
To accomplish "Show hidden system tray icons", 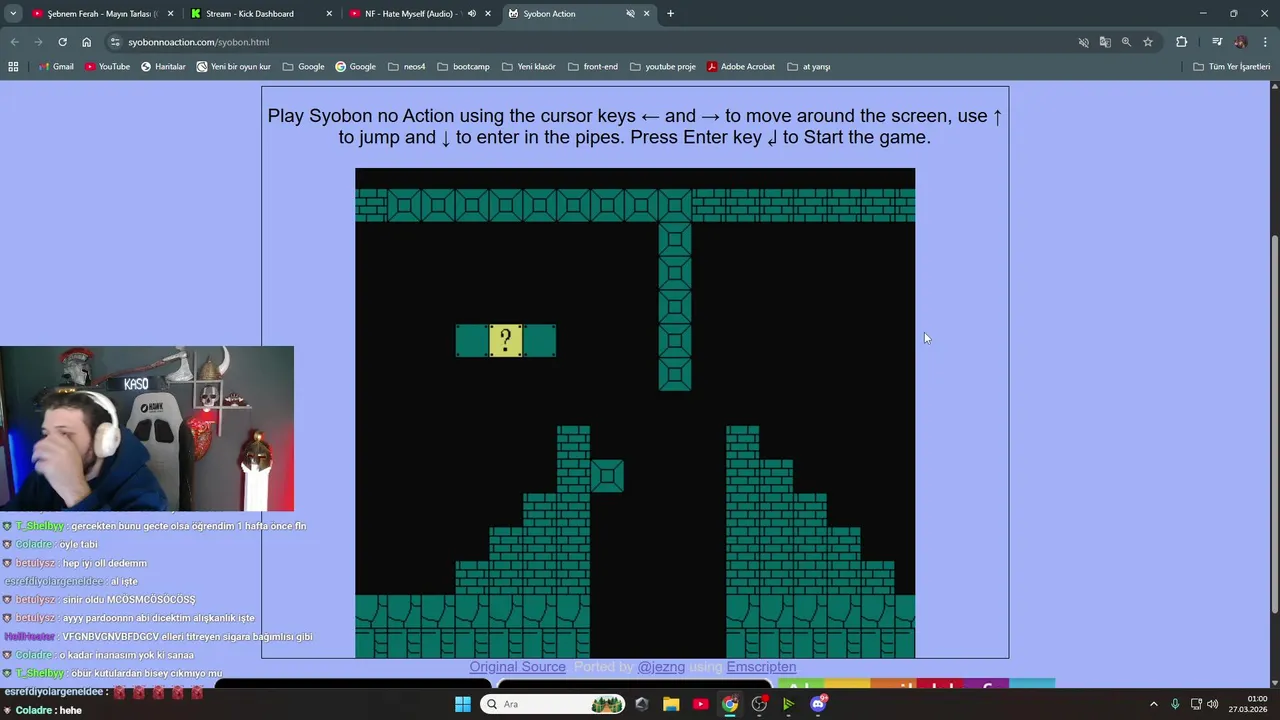I will (x=1153, y=704).
